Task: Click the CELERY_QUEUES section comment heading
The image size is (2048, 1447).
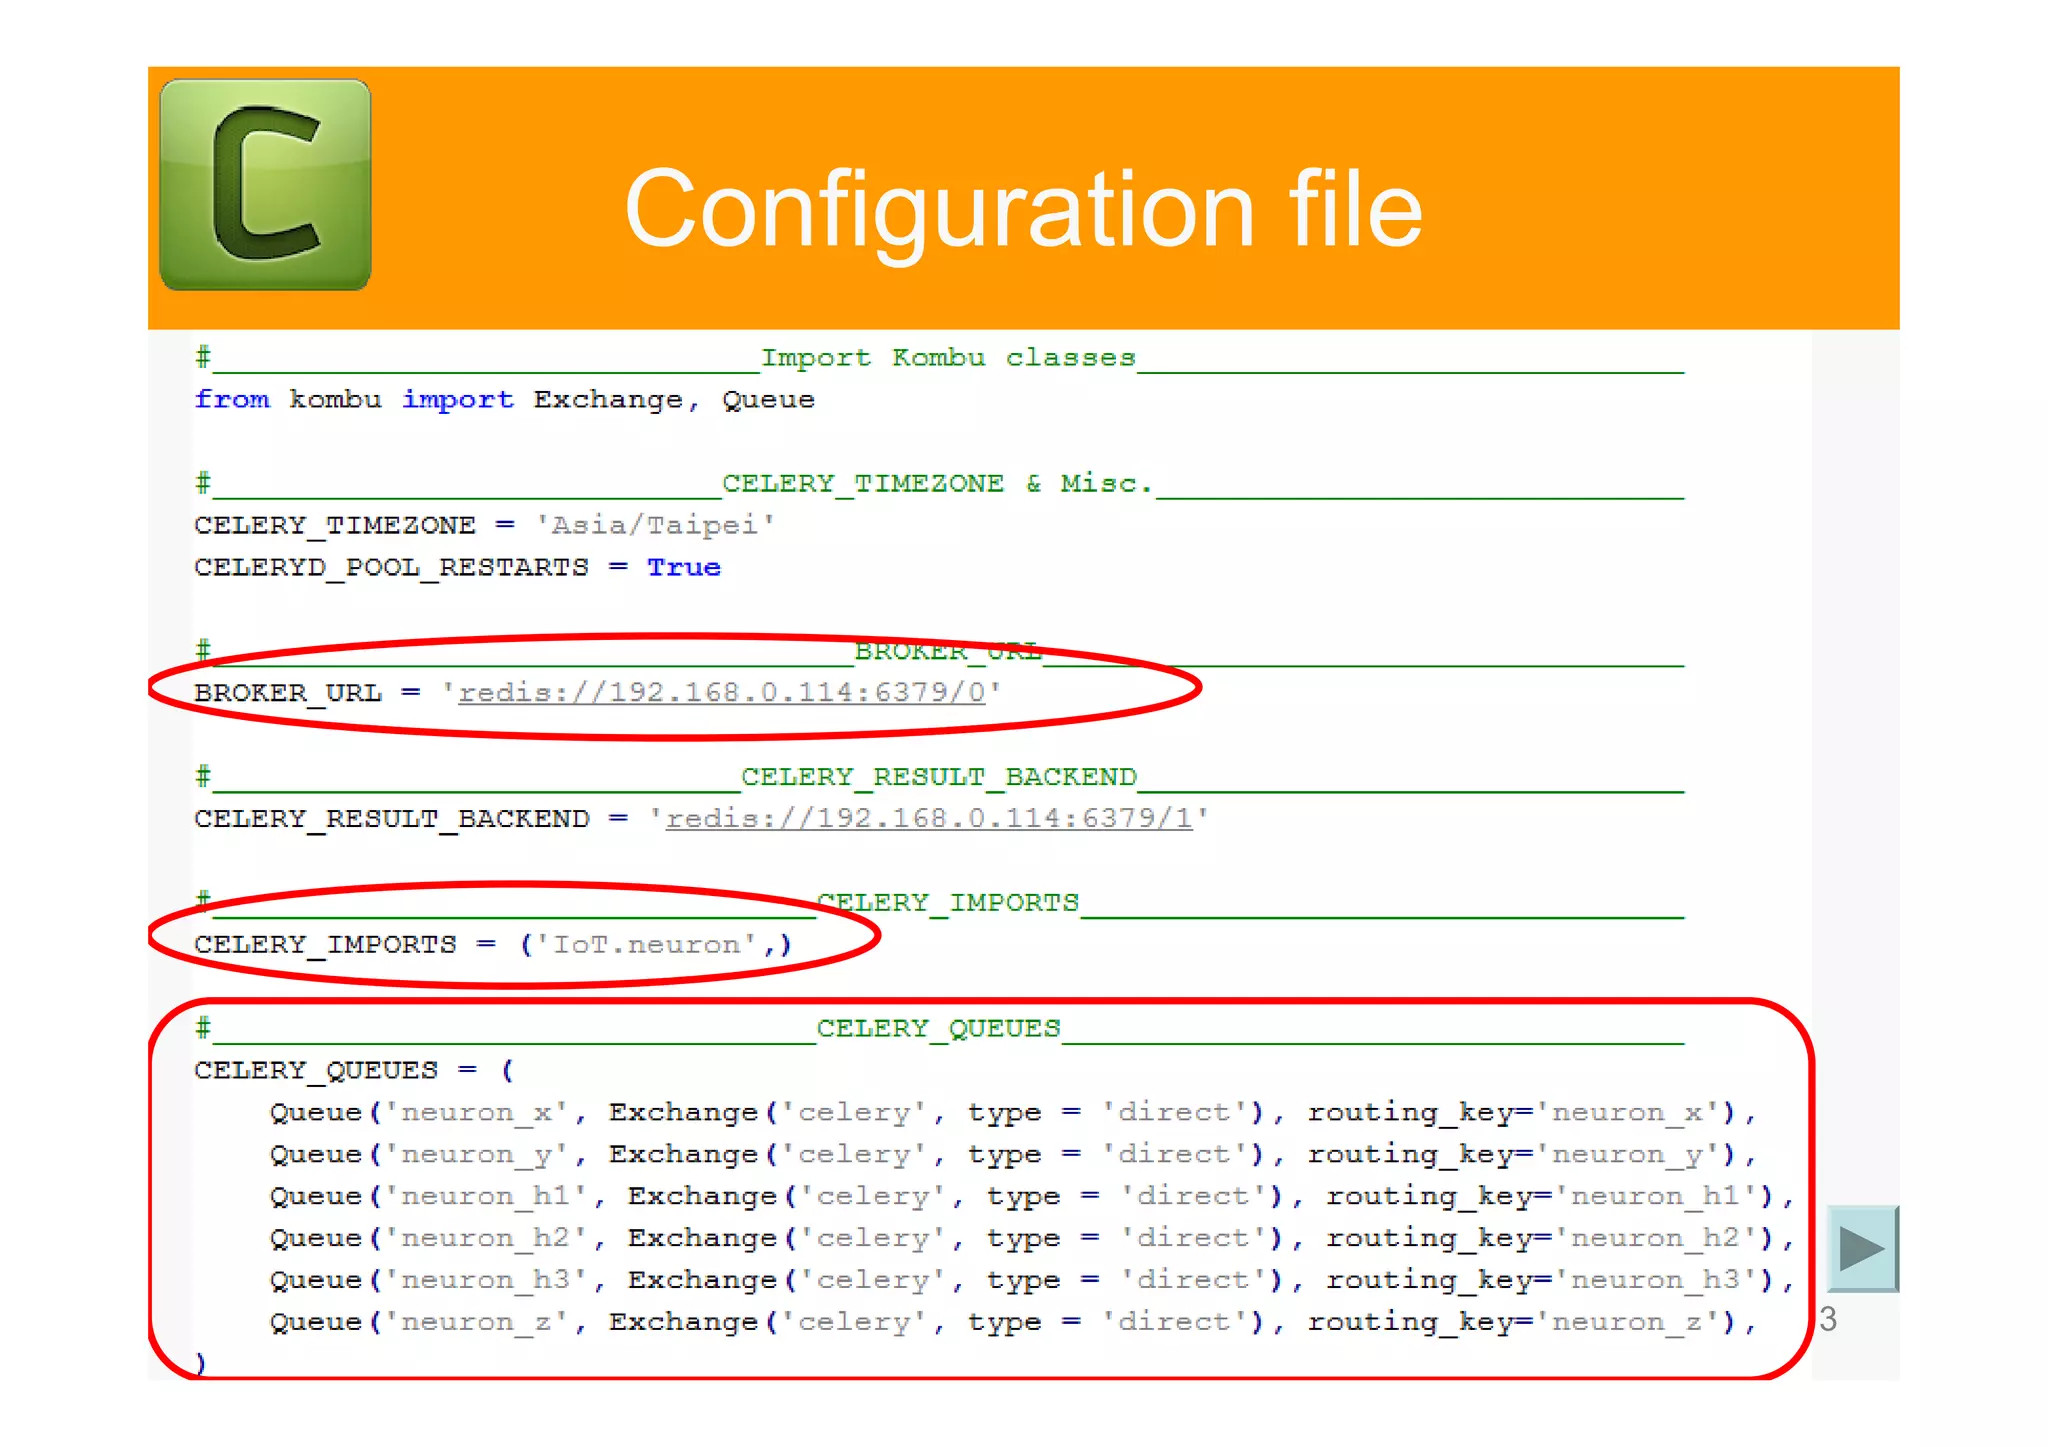Action: coord(937,1028)
